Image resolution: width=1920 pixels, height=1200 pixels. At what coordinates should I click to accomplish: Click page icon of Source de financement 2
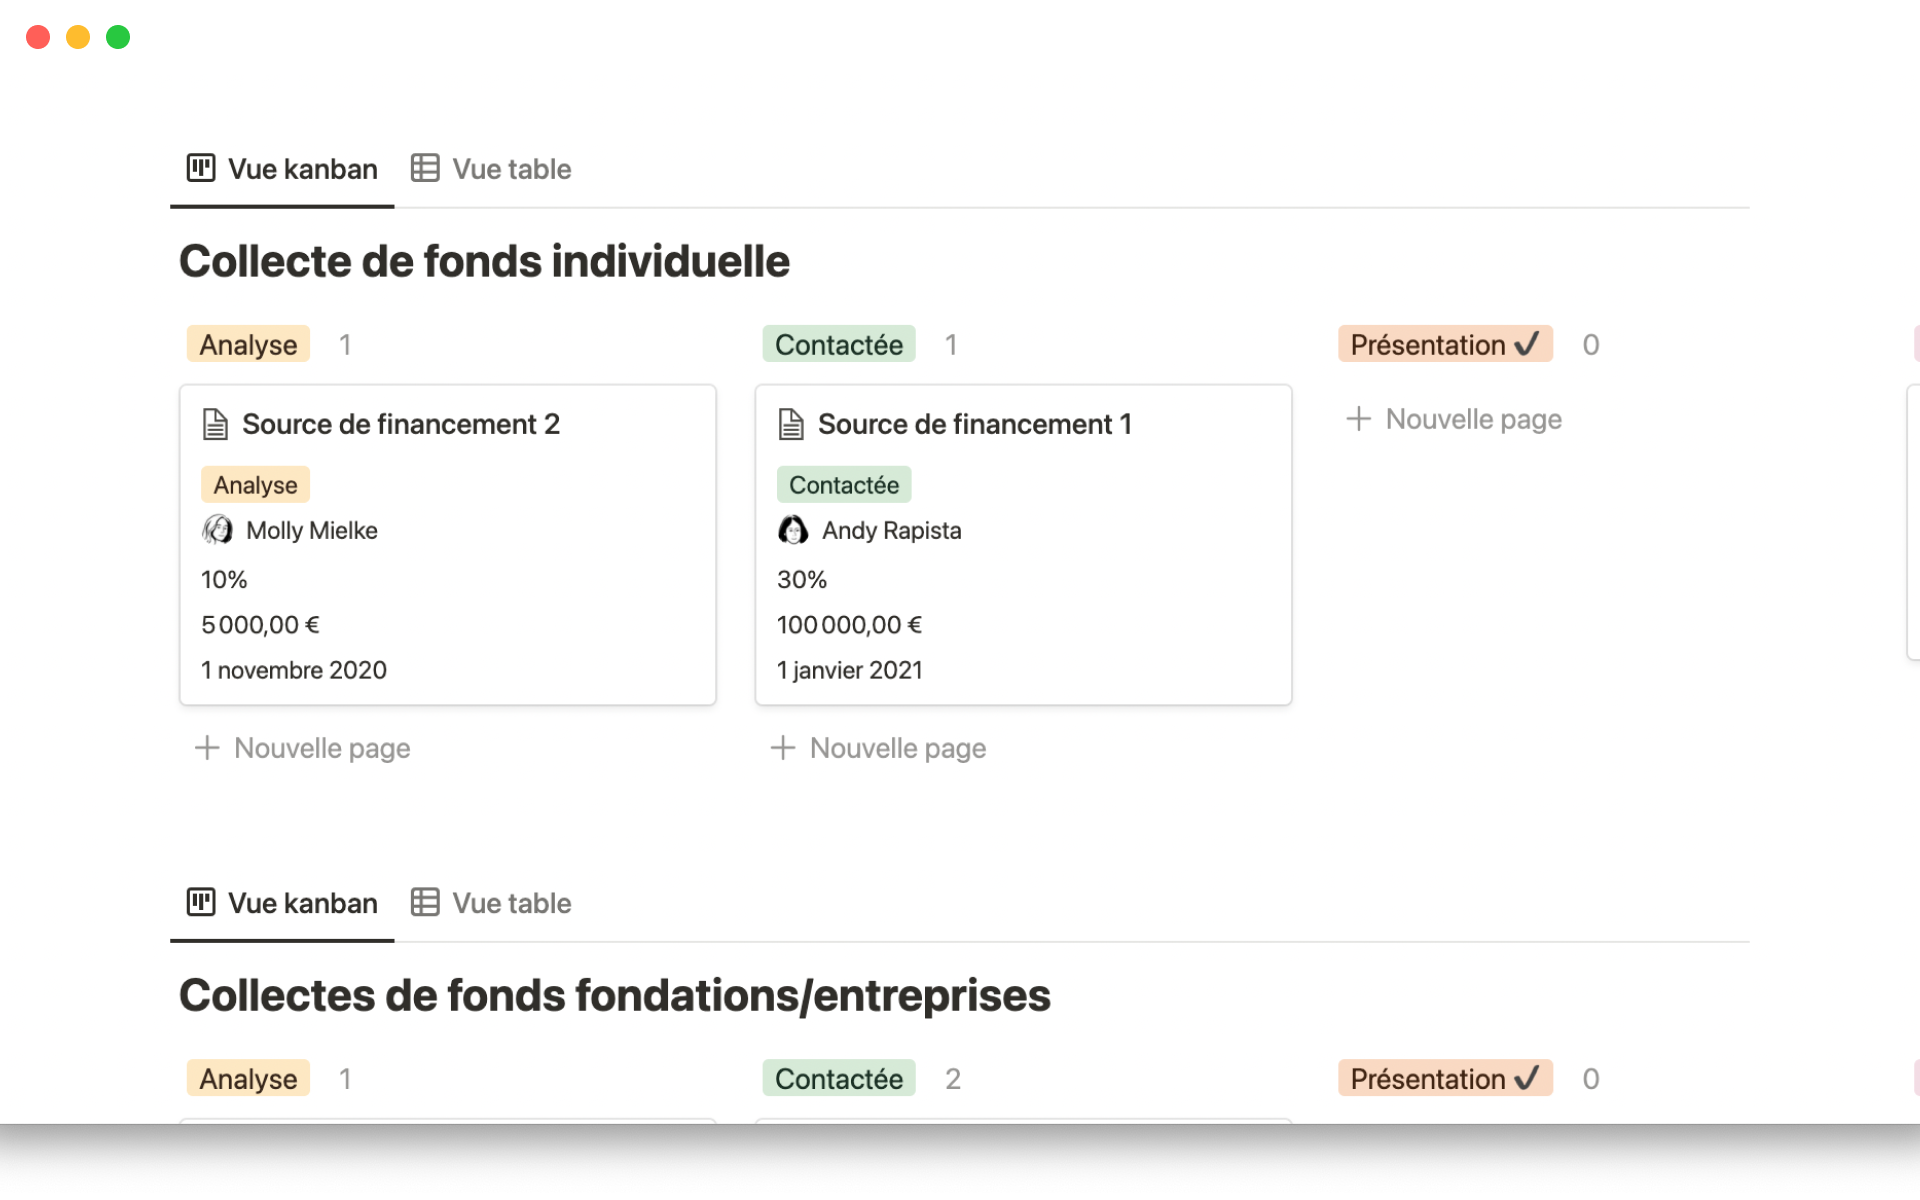pos(215,424)
